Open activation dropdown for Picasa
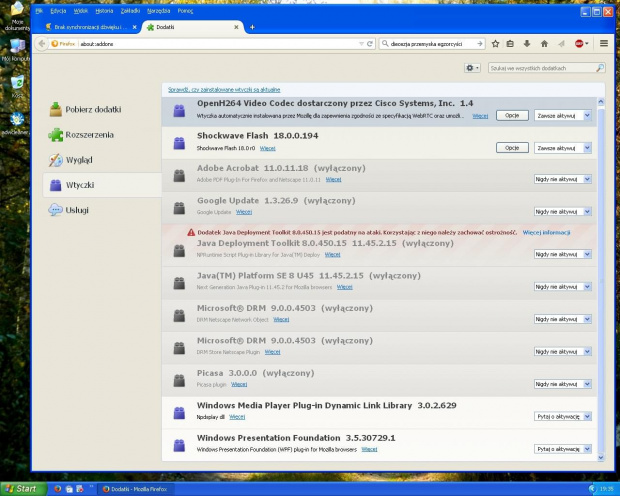620x496 pixels. tap(563, 384)
